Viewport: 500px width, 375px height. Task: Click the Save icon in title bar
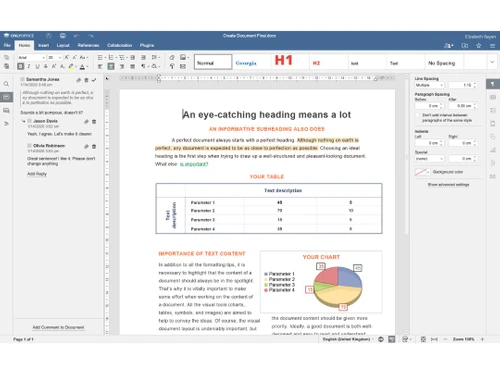49,35
